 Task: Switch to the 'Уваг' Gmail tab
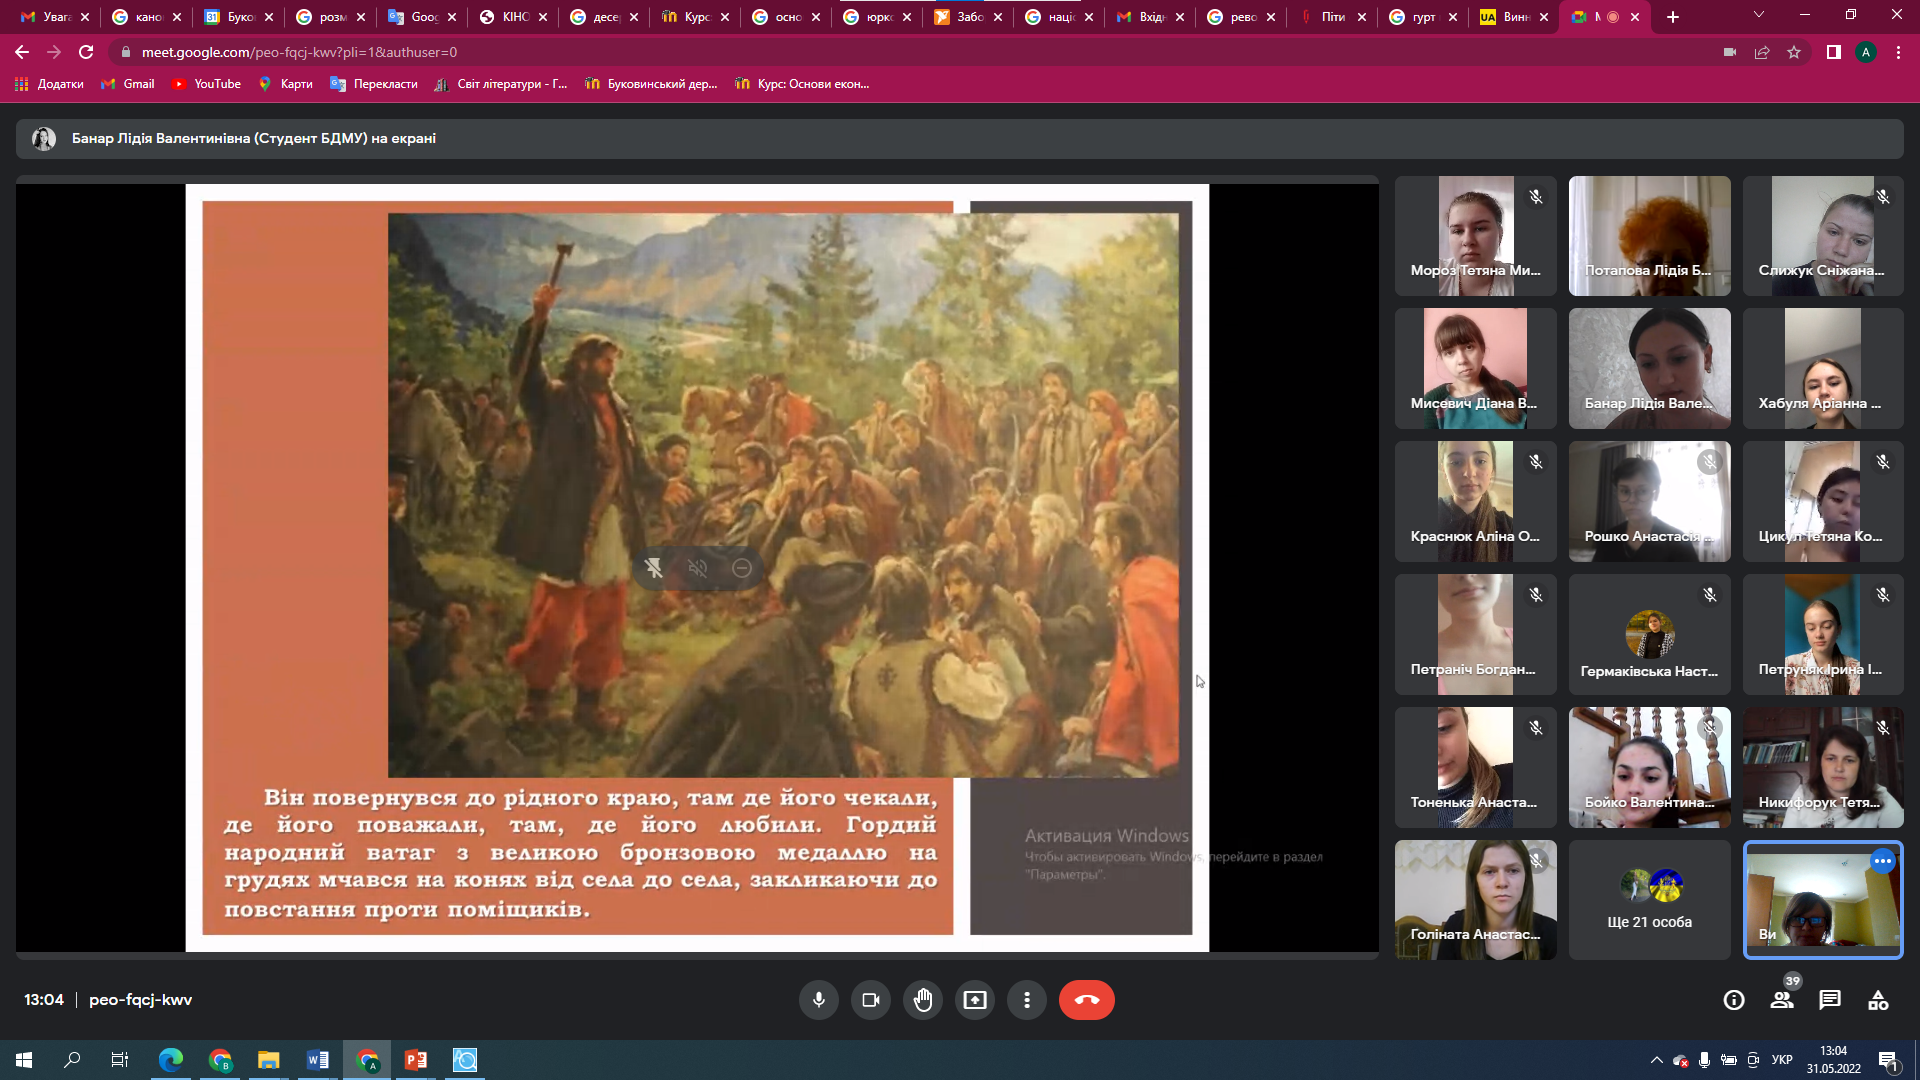click(x=55, y=17)
